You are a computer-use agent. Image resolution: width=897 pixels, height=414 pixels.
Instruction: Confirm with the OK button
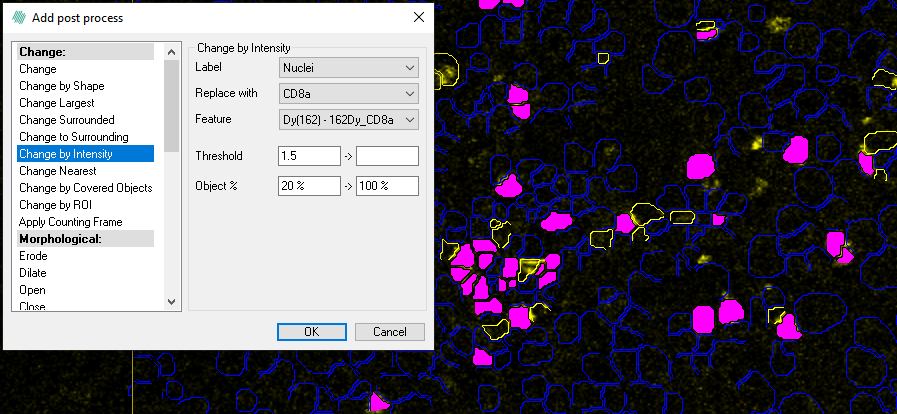click(312, 332)
